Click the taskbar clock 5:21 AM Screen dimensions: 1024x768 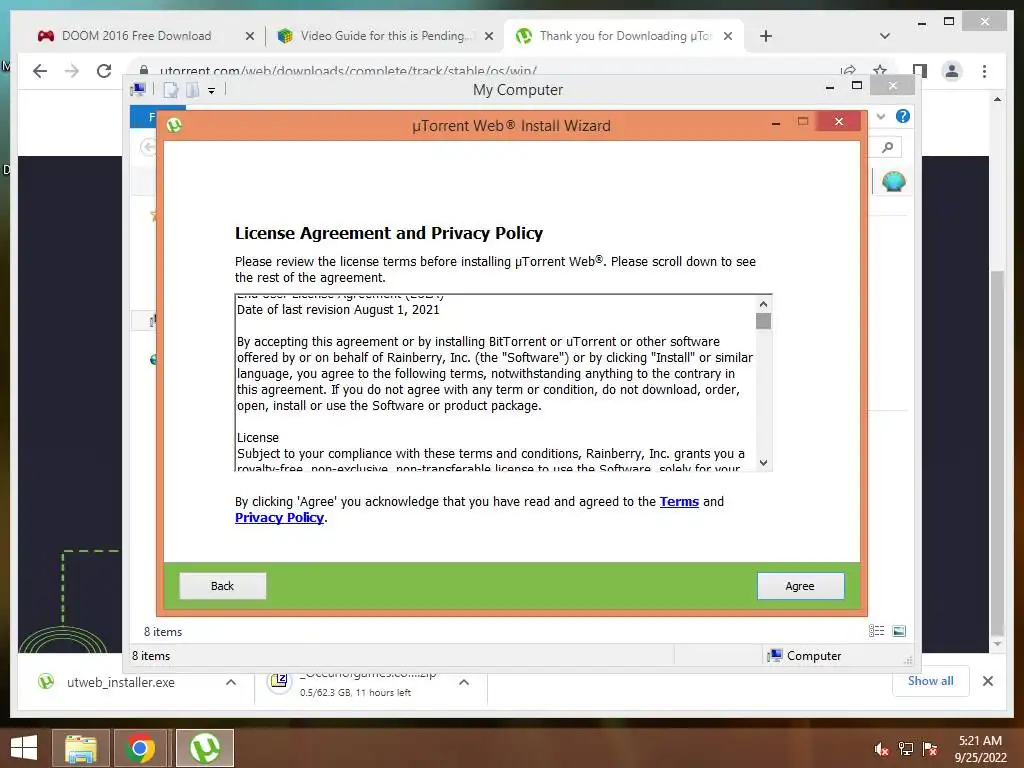980,741
